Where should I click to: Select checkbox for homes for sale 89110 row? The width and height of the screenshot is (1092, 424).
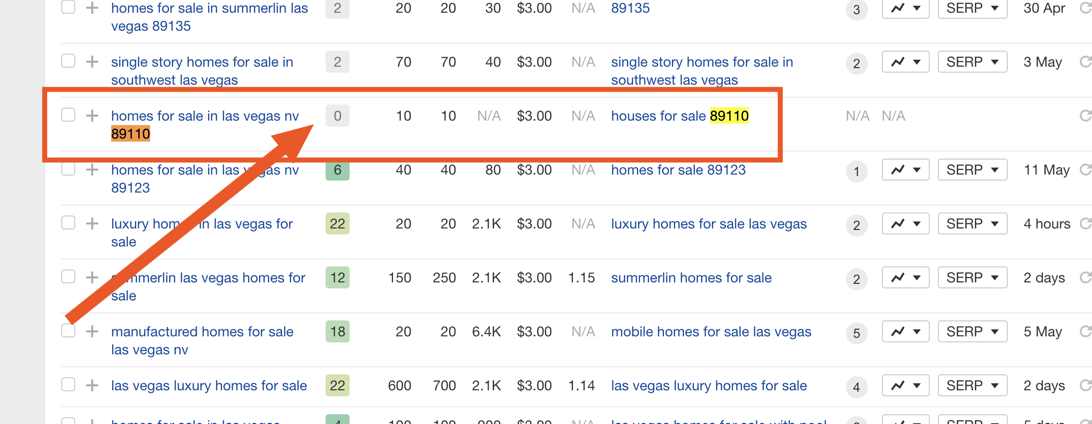(68, 115)
